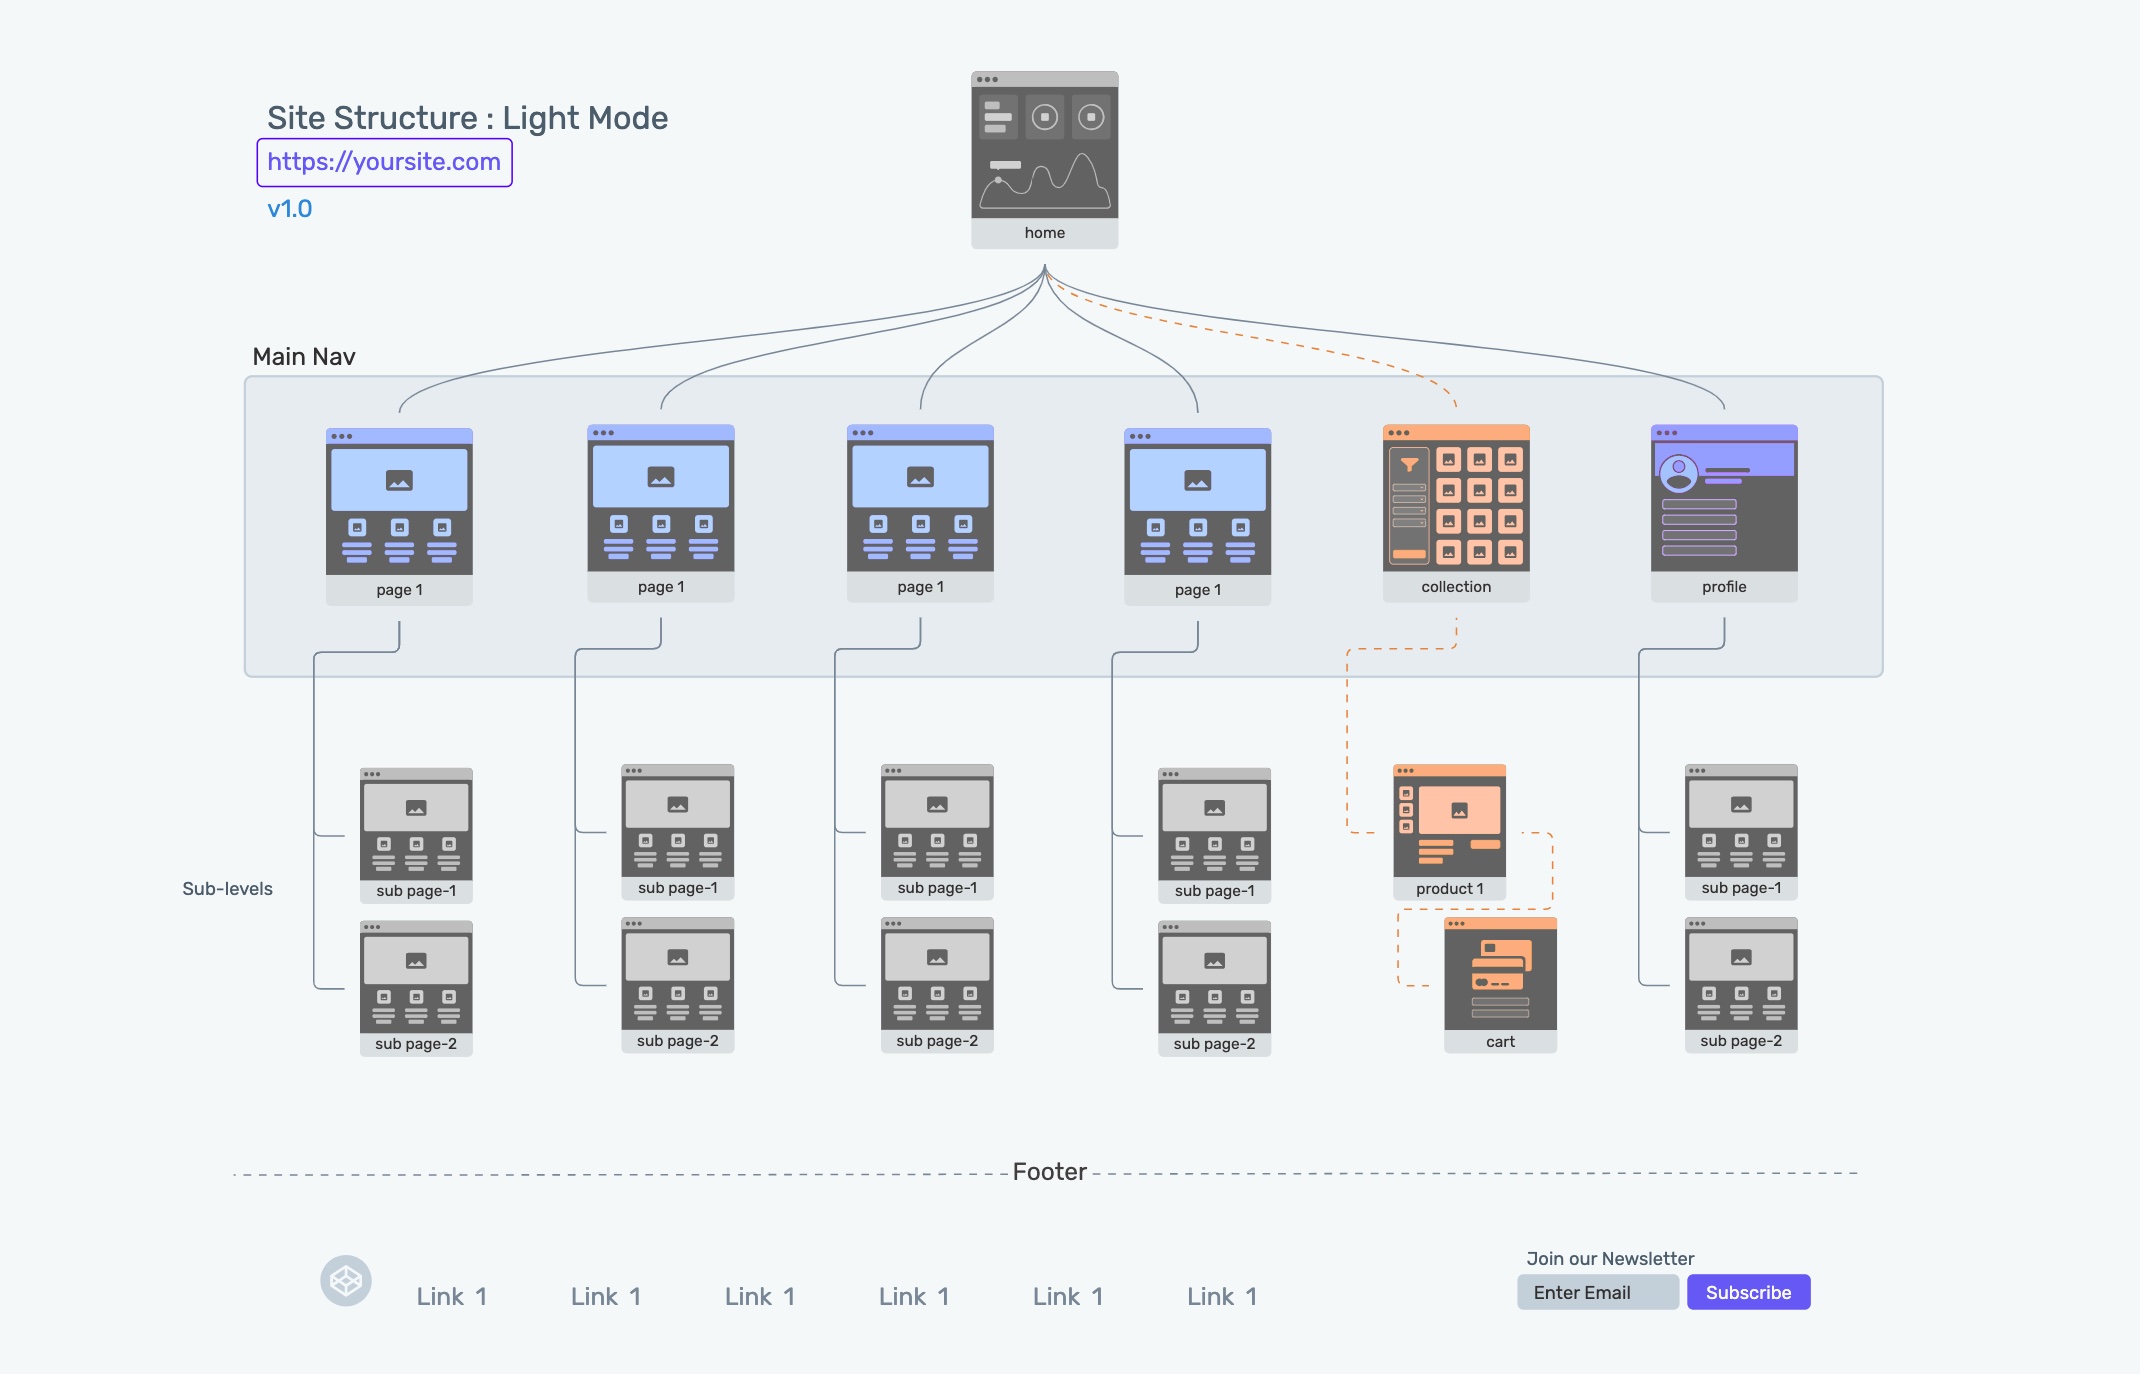The height and width of the screenshot is (1374, 2140).
Task: Click sub page-1 left of product 1
Action: [x=1214, y=836]
